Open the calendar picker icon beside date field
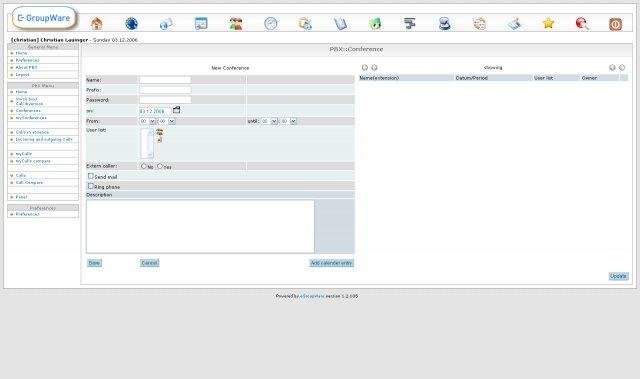Viewport: 640px width, 379px height. click(176, 110)
